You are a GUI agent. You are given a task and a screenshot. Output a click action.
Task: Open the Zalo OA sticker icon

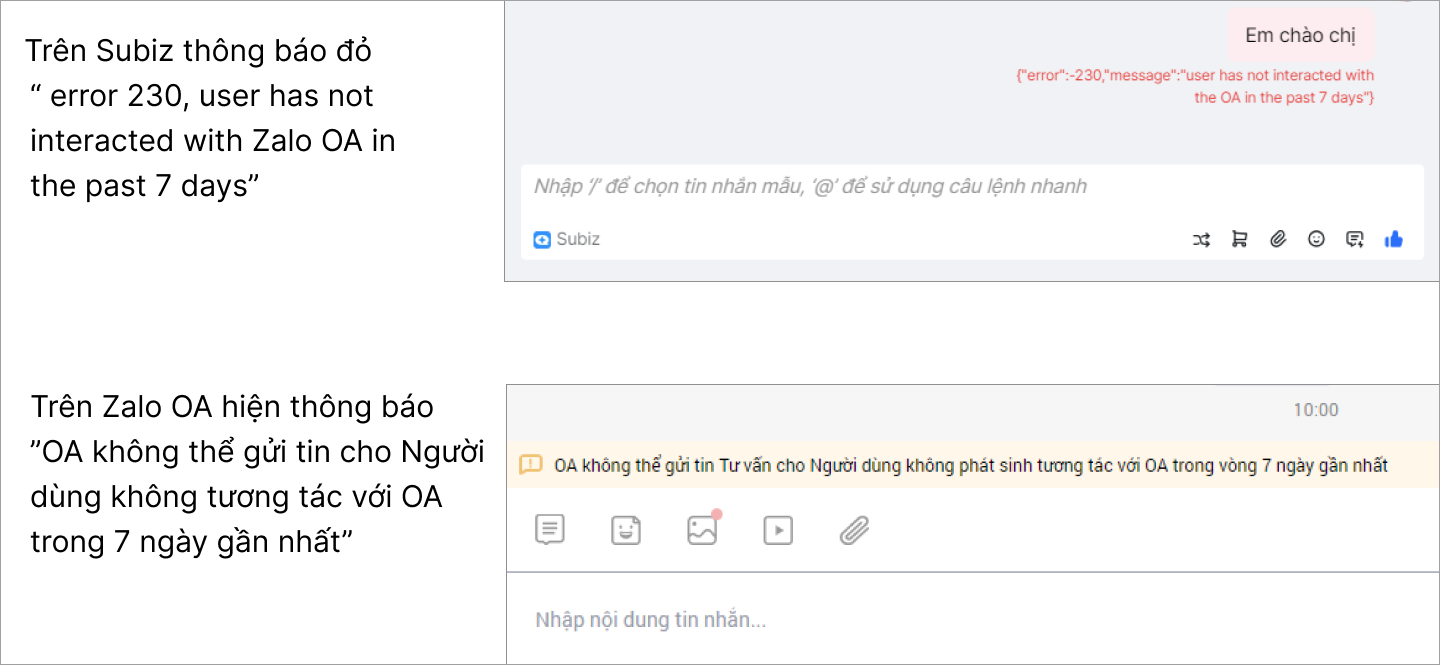(626, 530)
